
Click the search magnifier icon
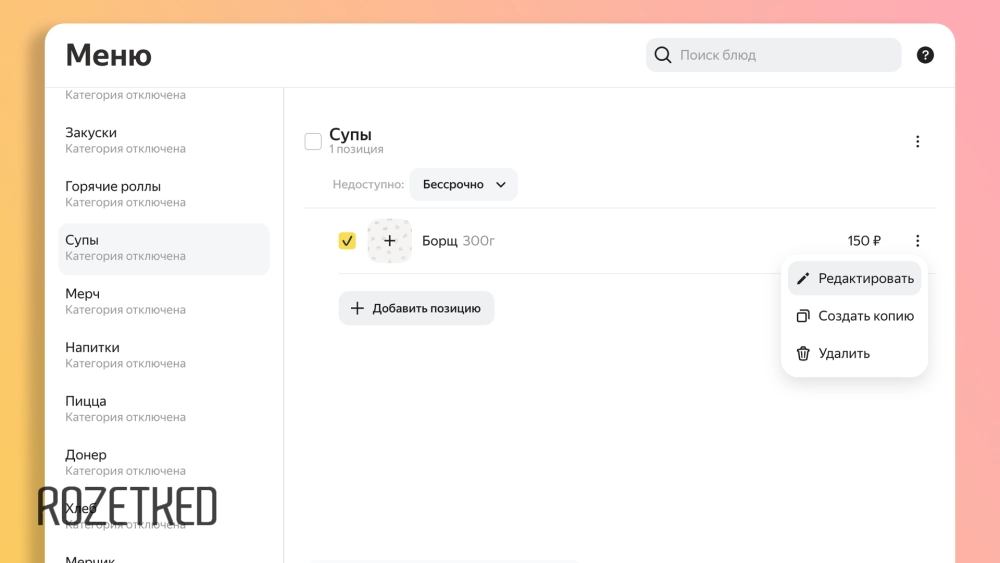(662, 55)
